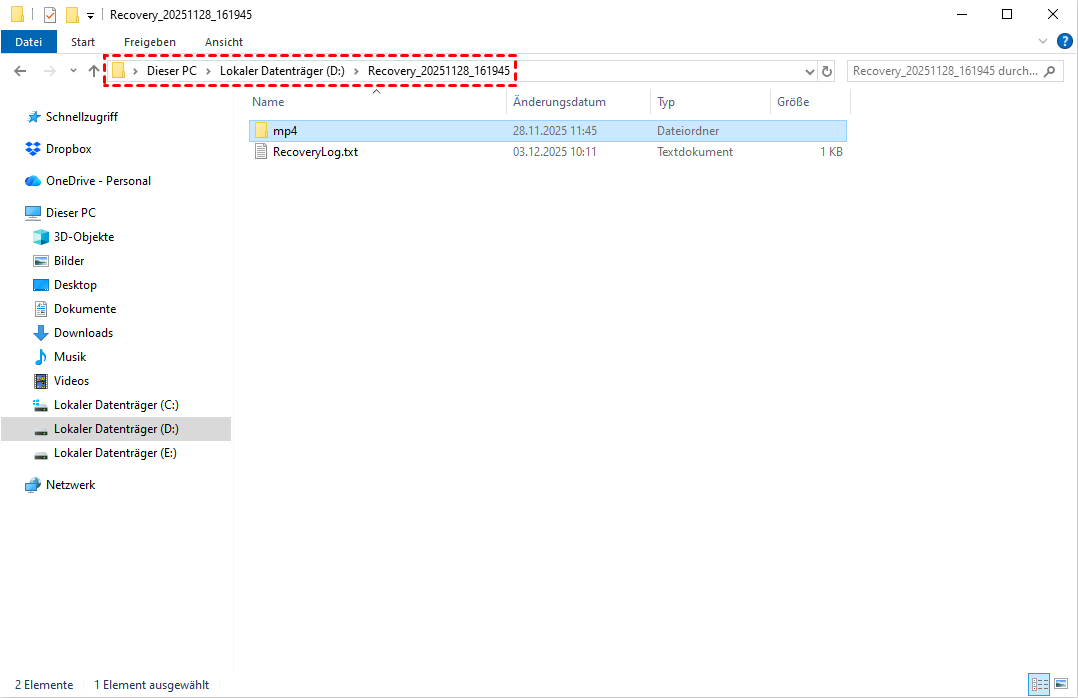Click the Up one level arrow
Image resolution: width=1078 pixels, height=698 pixels.
click(94, 71)
